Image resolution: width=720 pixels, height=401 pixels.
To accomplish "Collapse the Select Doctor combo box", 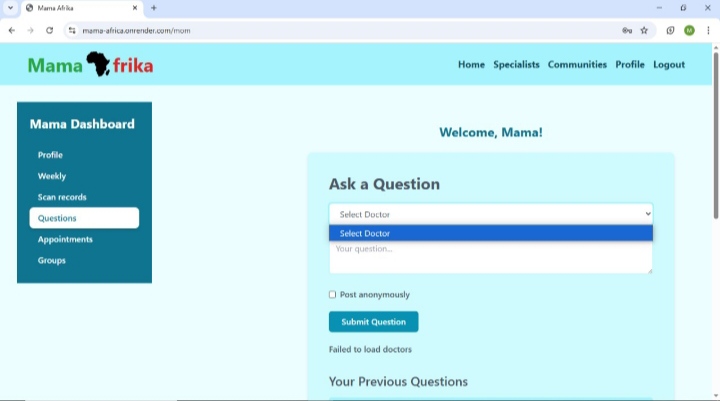I will 490,214.
